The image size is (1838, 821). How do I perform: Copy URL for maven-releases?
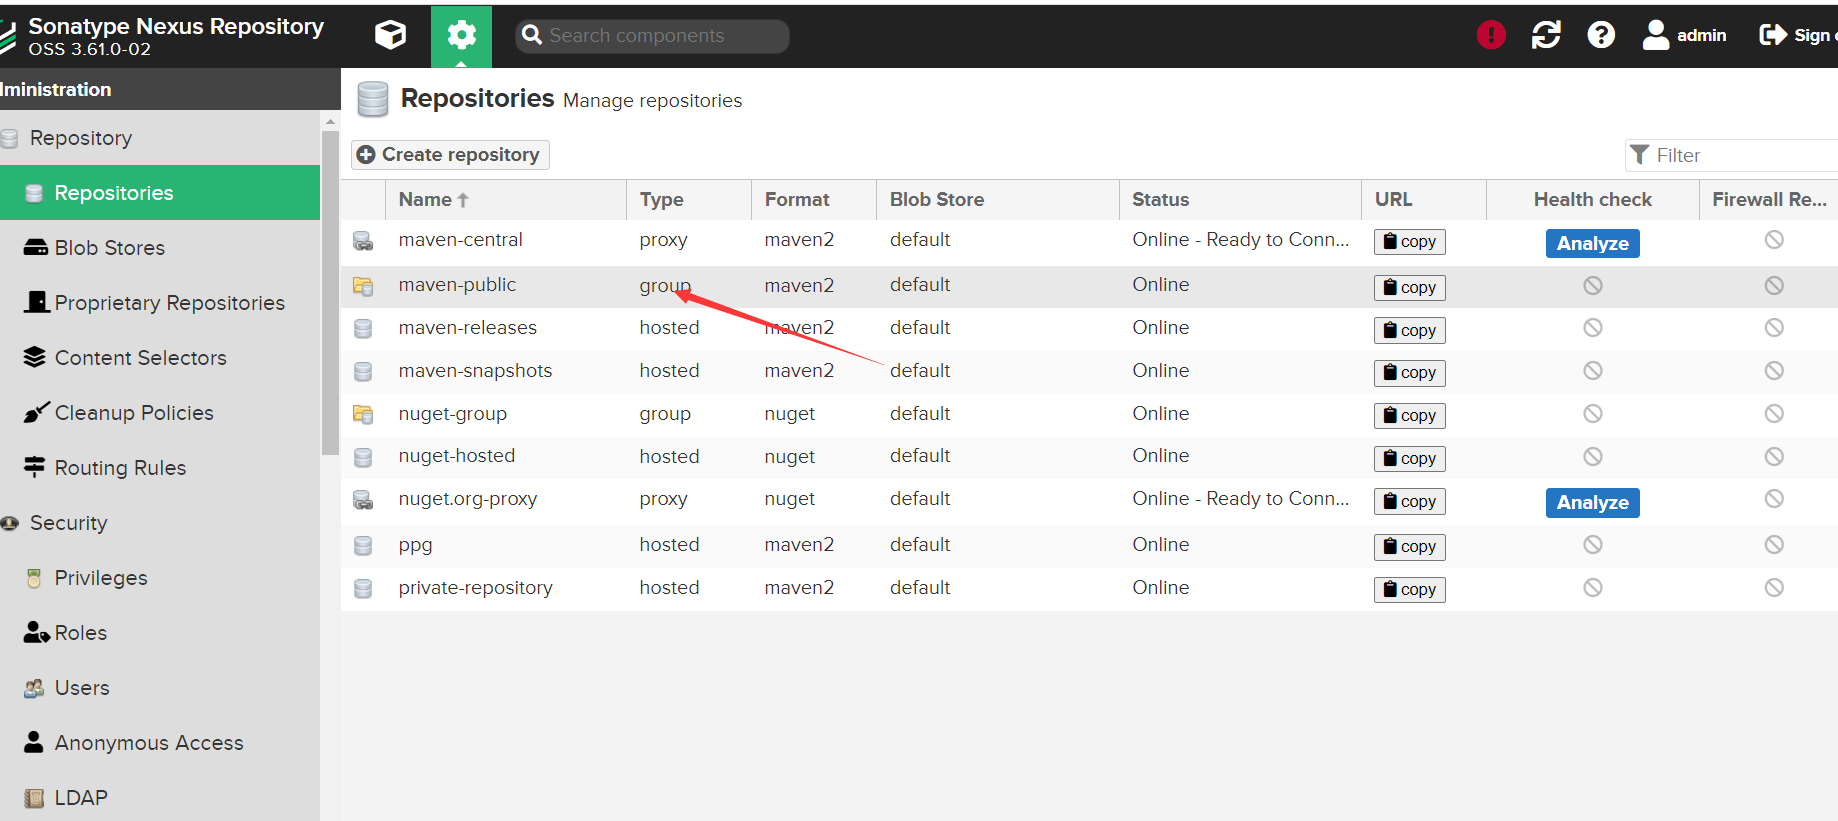click(x=1409, y=331)
